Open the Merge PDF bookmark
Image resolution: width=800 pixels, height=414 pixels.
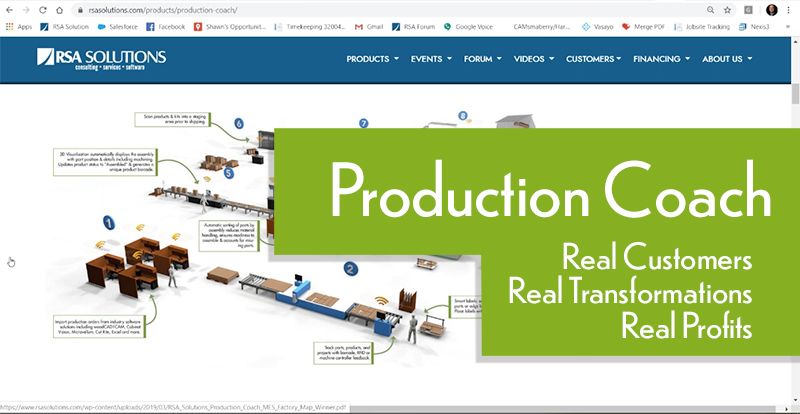coord(643,27)
